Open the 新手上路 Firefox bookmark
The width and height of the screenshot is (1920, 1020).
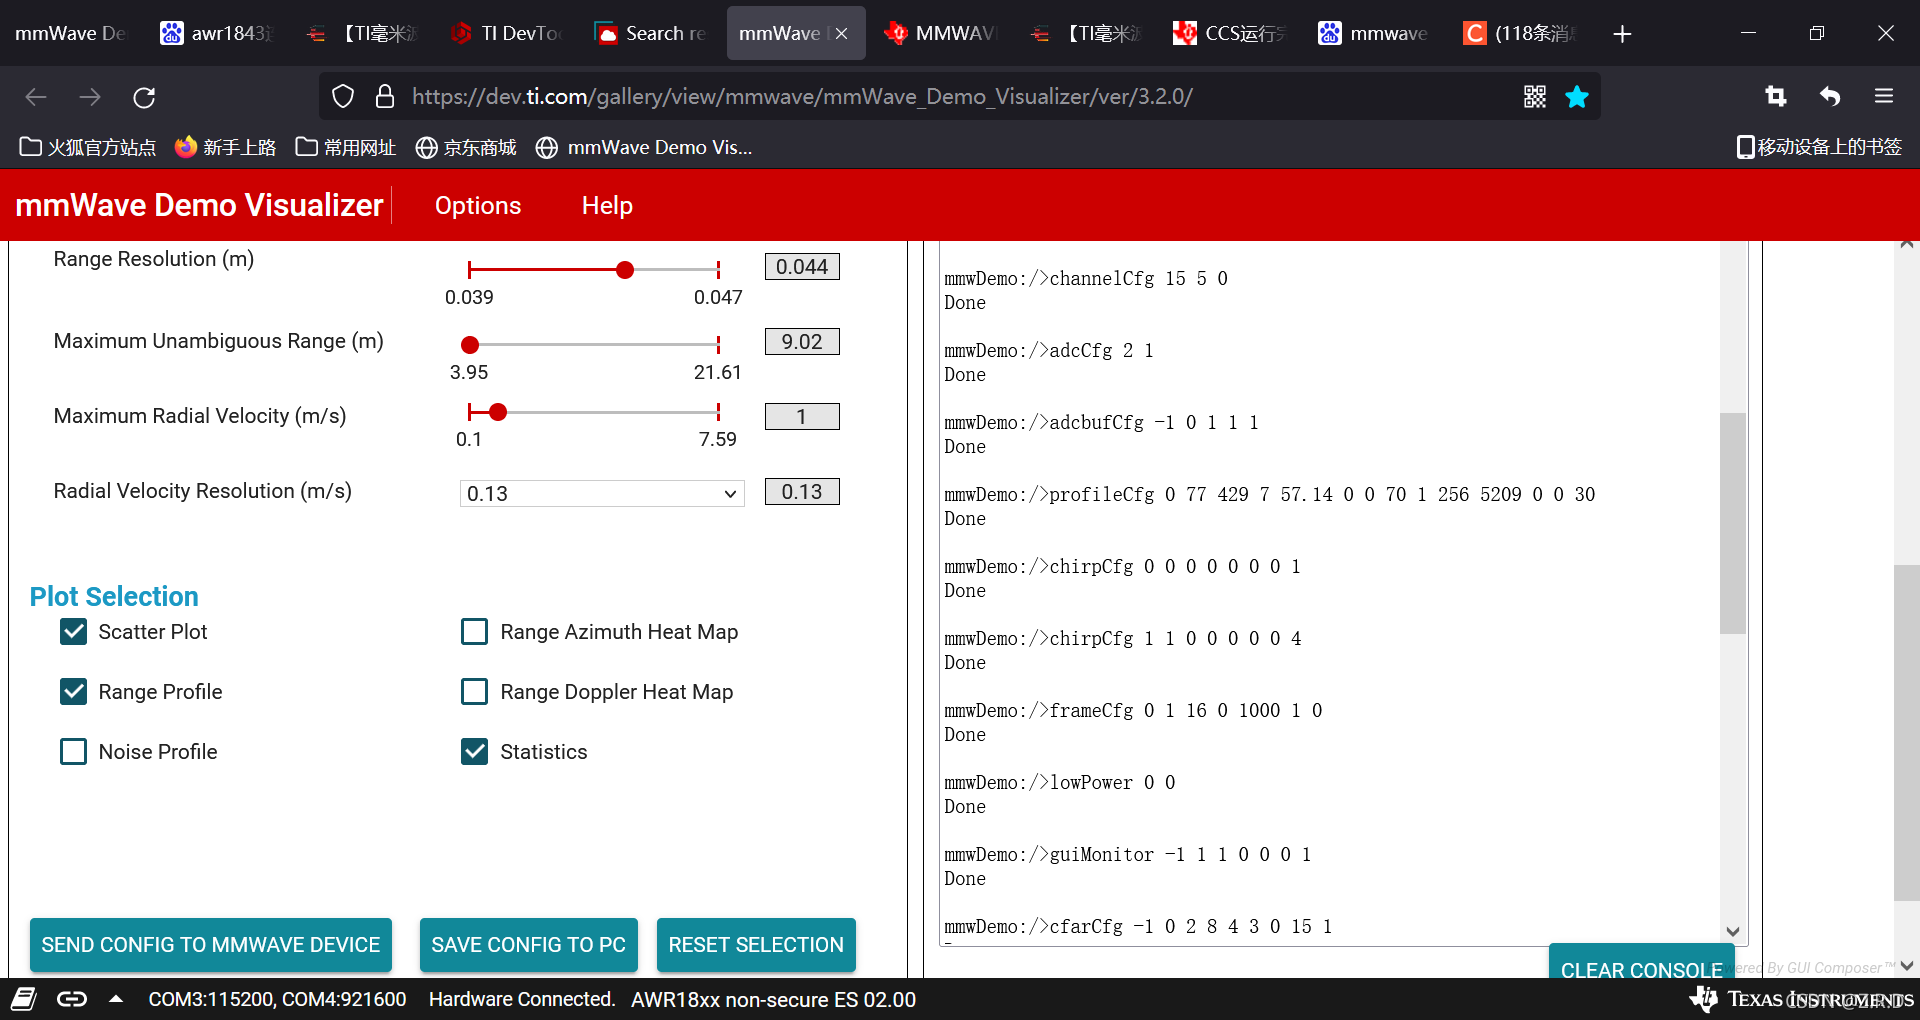tap(225, 148)
